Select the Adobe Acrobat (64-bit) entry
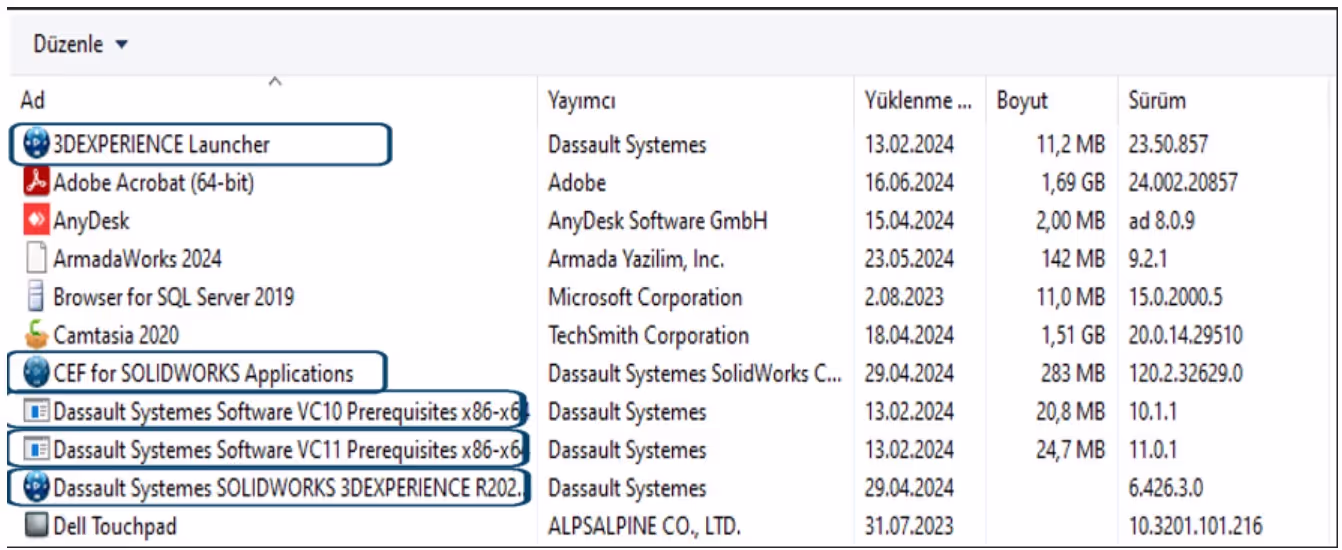Screen dimensions: 1342x550 point(154,182)
